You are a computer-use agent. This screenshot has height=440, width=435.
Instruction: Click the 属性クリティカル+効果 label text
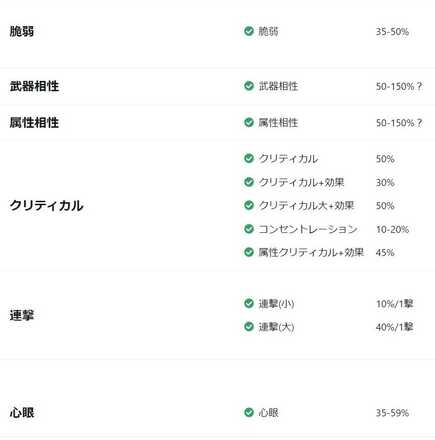coord(311,252)
